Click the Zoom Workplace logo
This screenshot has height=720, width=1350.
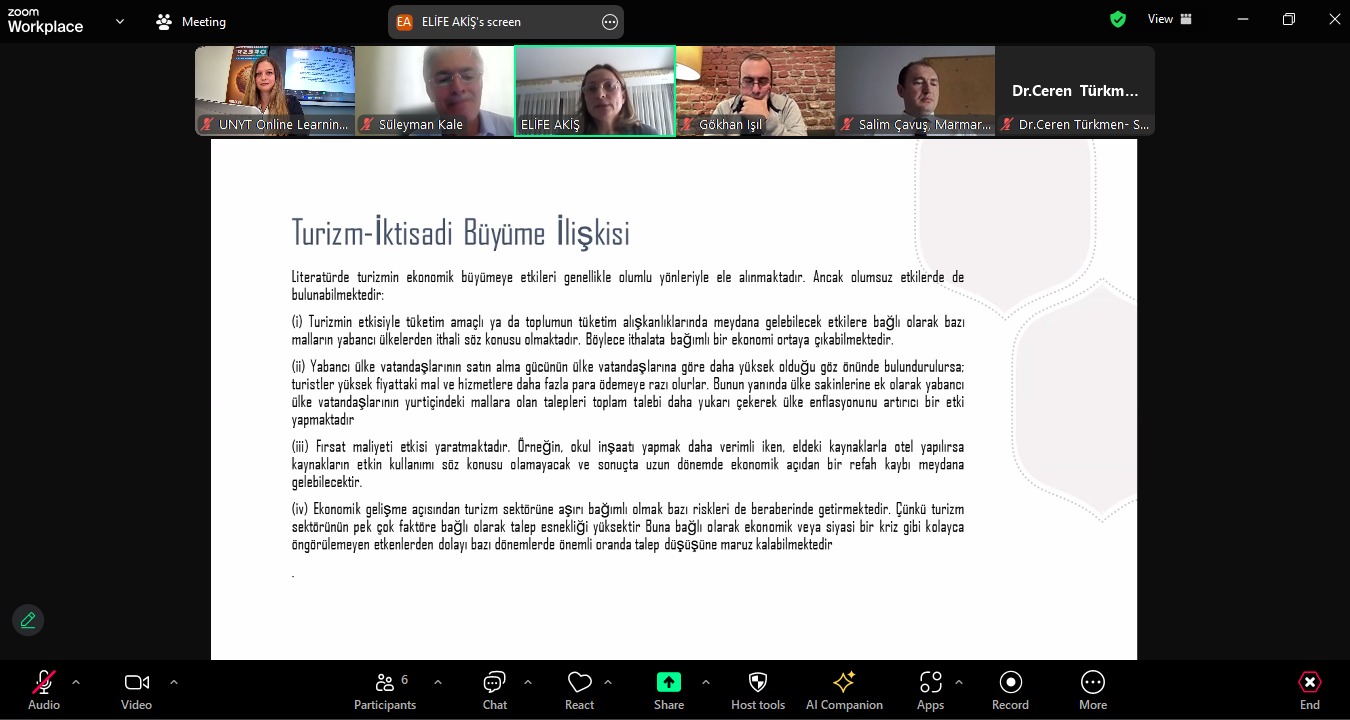(x=45, y=21)
